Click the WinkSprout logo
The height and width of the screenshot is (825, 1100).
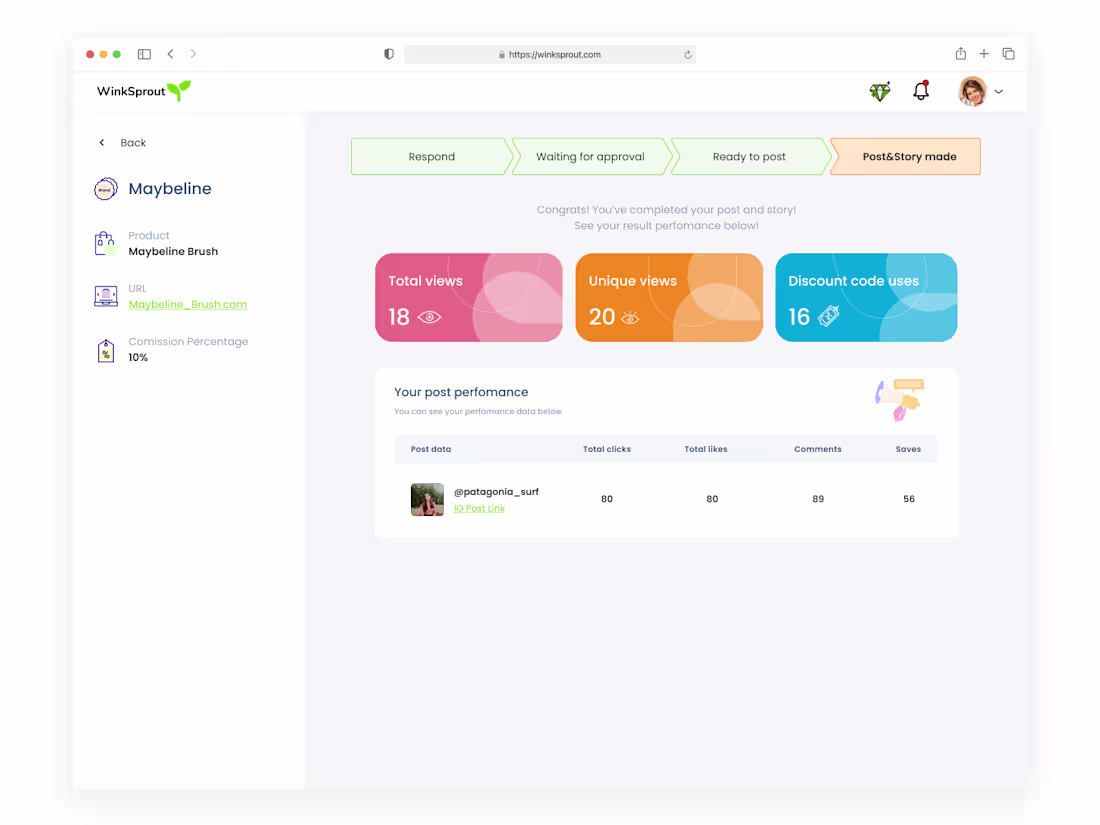pos(144,90)
